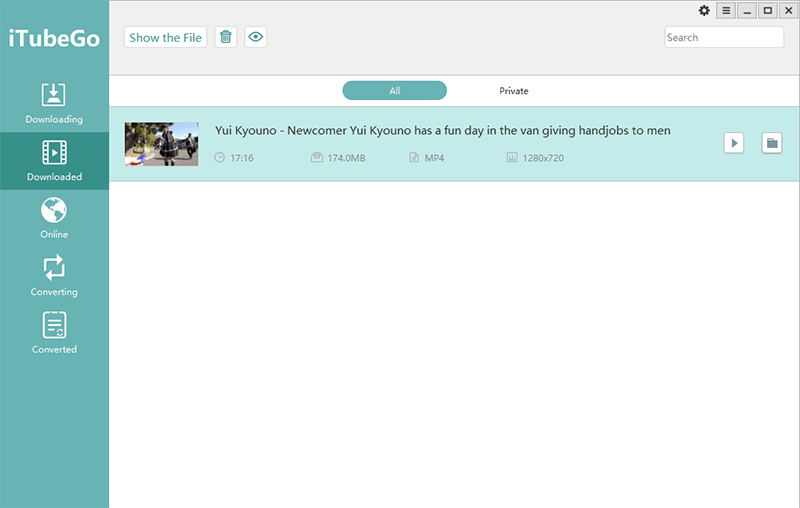Maximize the iTubeGo window
This screenshot has height=508, width=800.
coord(767,10)
